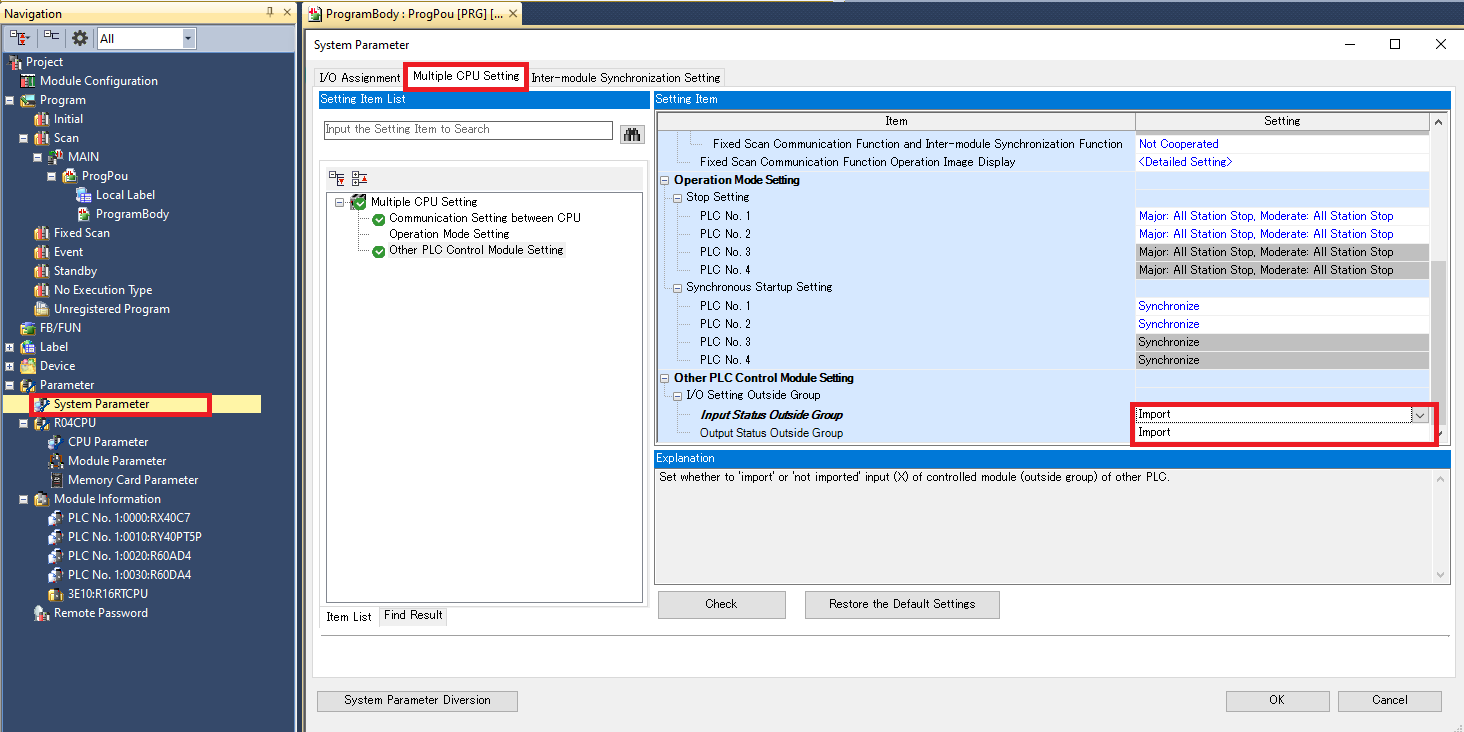Collapse the Stop Setting group
The height and width of the screenshot is (732, 1464).
coord(678,198)
